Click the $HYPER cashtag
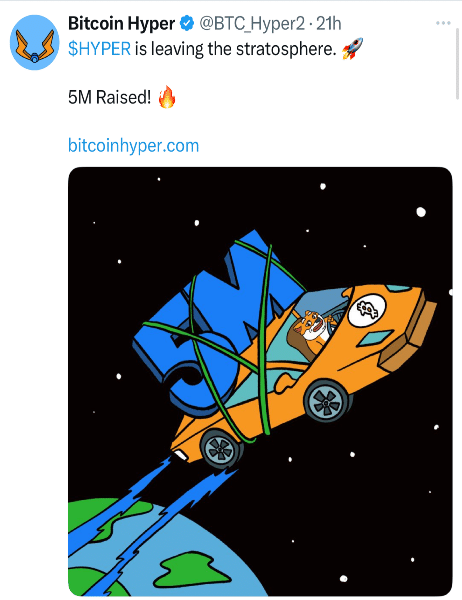This screenshot has height=600, width=462. [100, 49]
